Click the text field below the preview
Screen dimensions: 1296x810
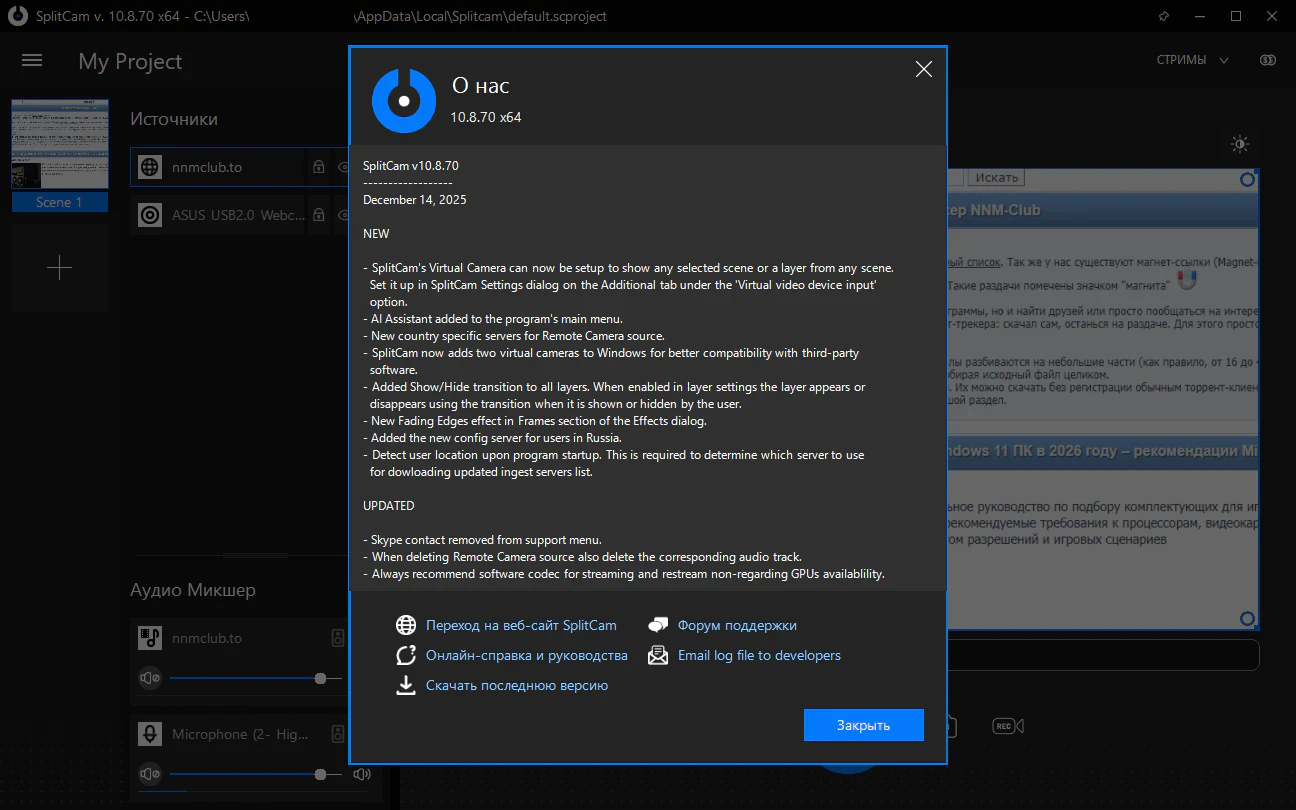point(1103,655)
